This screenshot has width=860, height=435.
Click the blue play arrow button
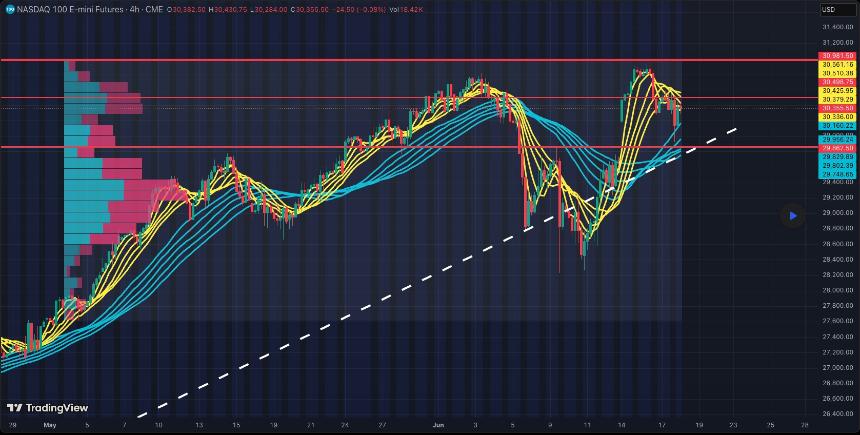click(x=793, y=216)
